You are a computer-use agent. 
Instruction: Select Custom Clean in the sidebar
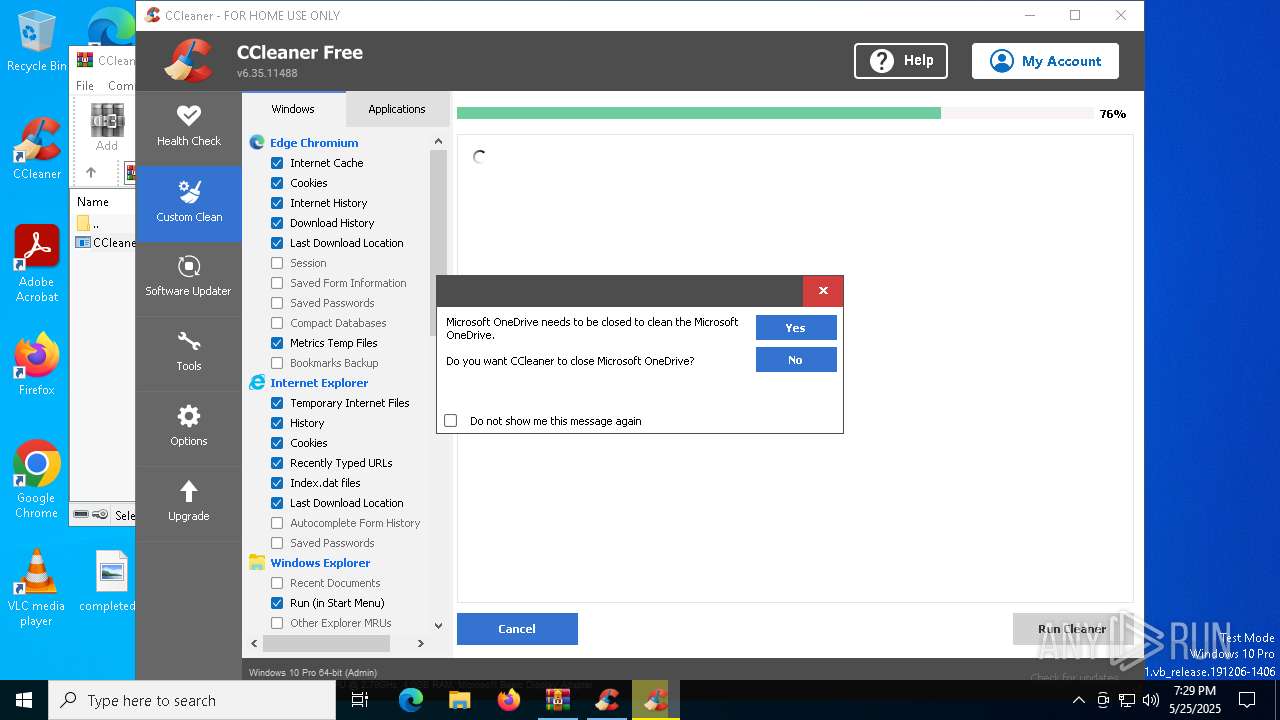click(188, 202)
